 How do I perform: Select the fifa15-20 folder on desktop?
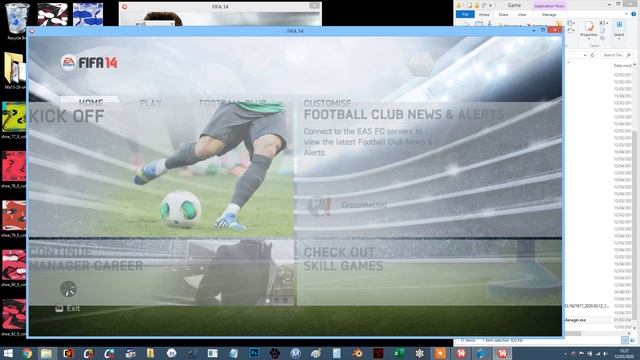coord(15,71)
